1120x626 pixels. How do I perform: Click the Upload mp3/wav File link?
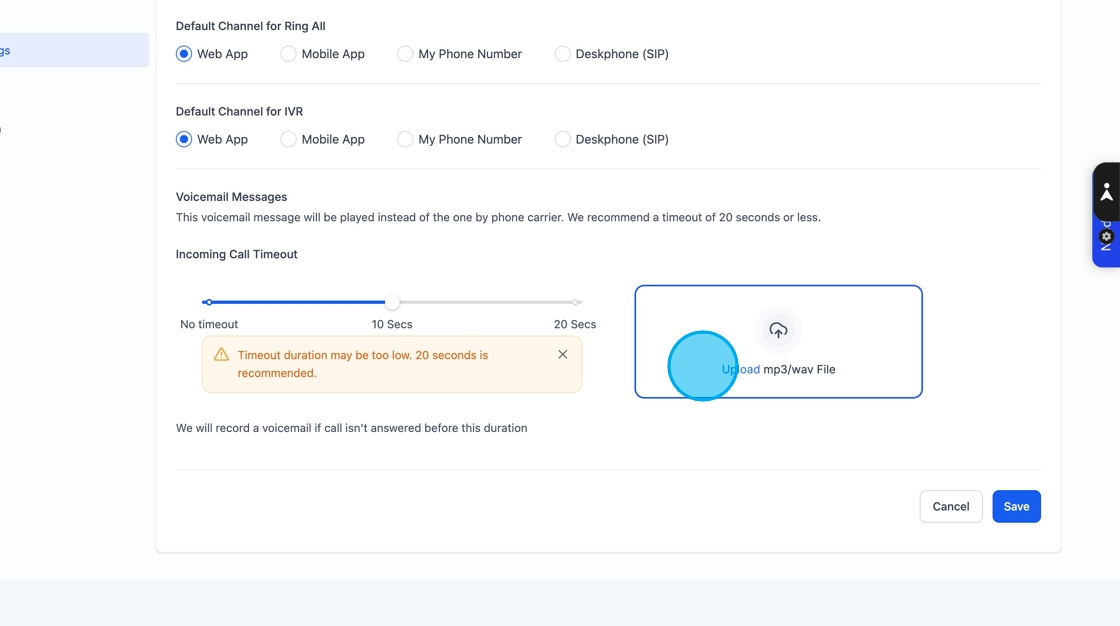click(x=742, y=369)
